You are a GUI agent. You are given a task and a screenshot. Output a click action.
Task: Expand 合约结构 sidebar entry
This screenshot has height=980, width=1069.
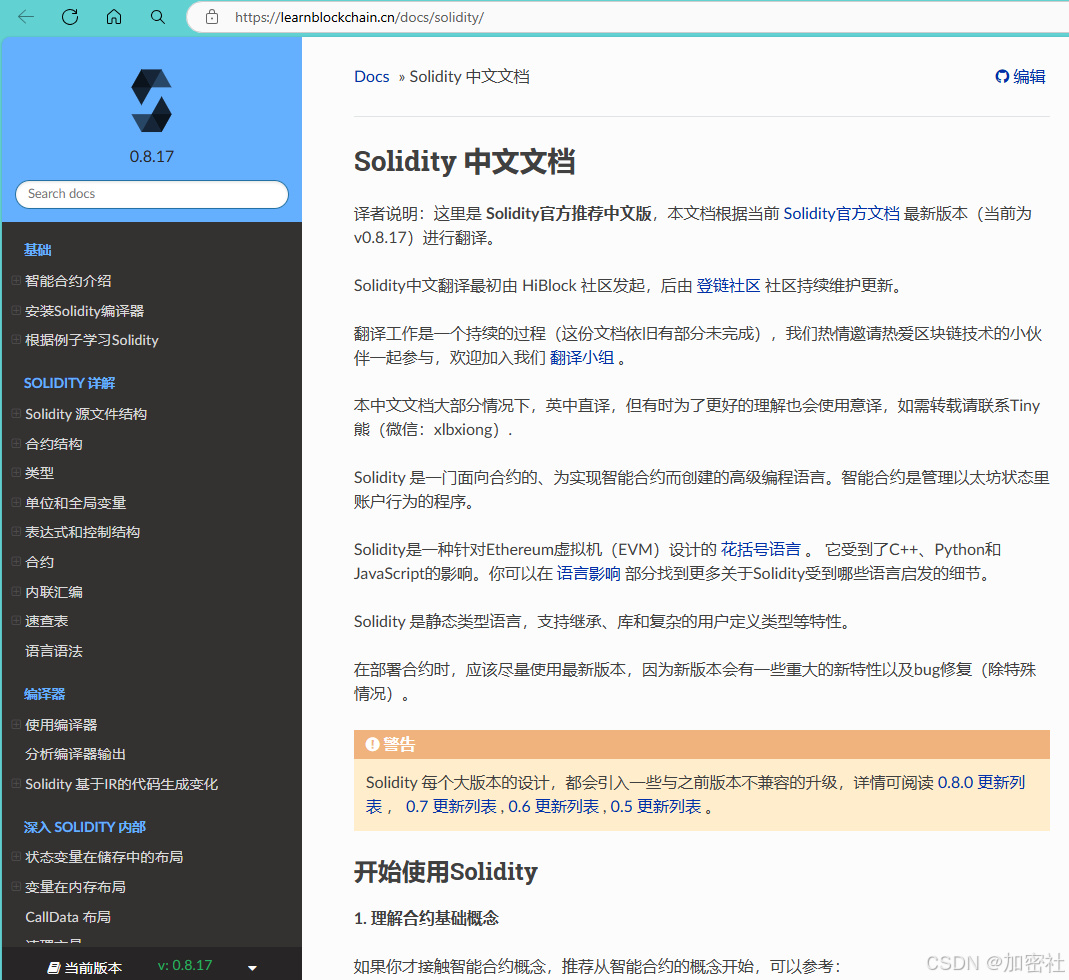coord(16,443)
